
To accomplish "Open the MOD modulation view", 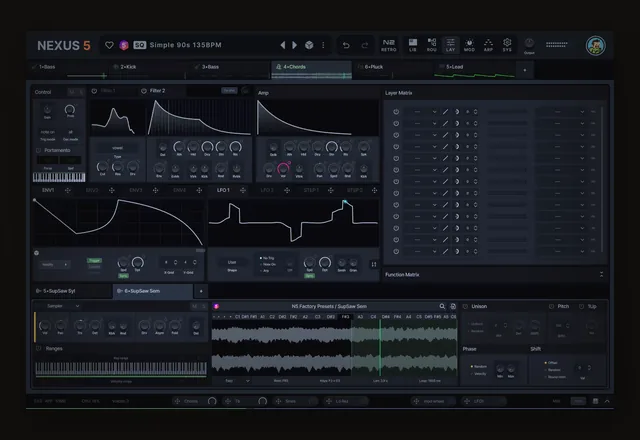I will point(469,45).
